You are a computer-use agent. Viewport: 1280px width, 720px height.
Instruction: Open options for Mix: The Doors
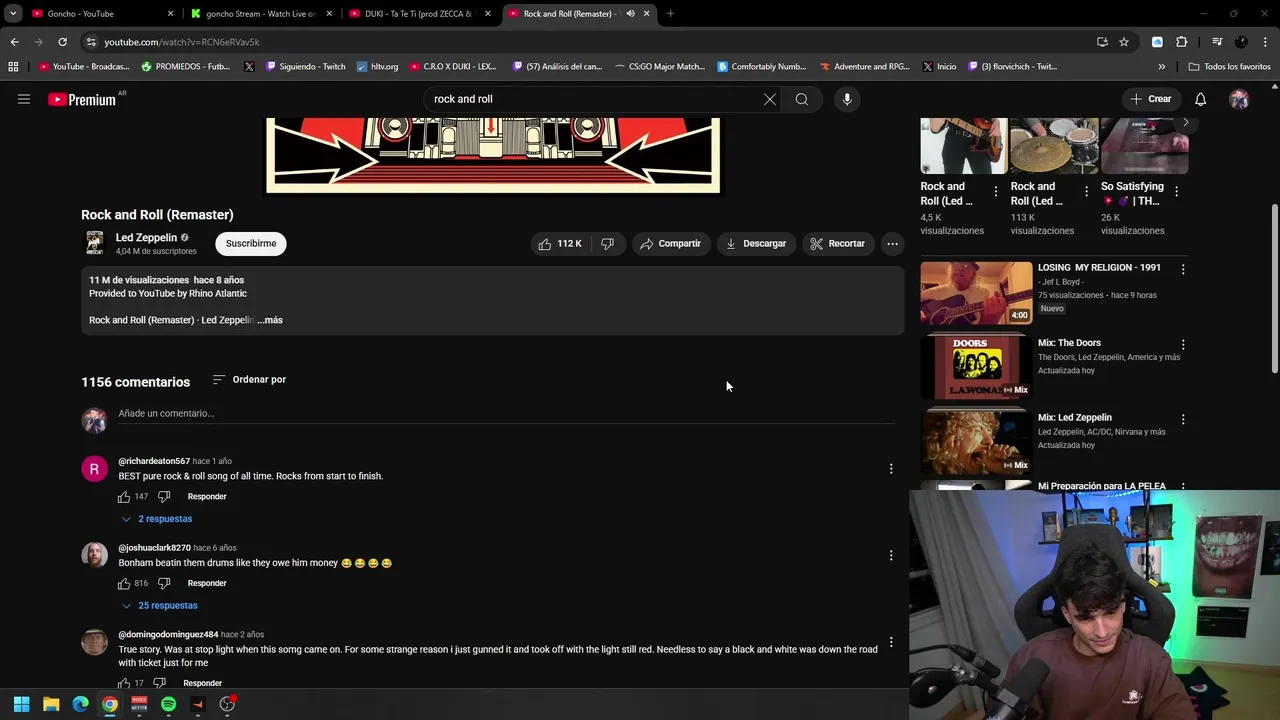[1183, 345]
